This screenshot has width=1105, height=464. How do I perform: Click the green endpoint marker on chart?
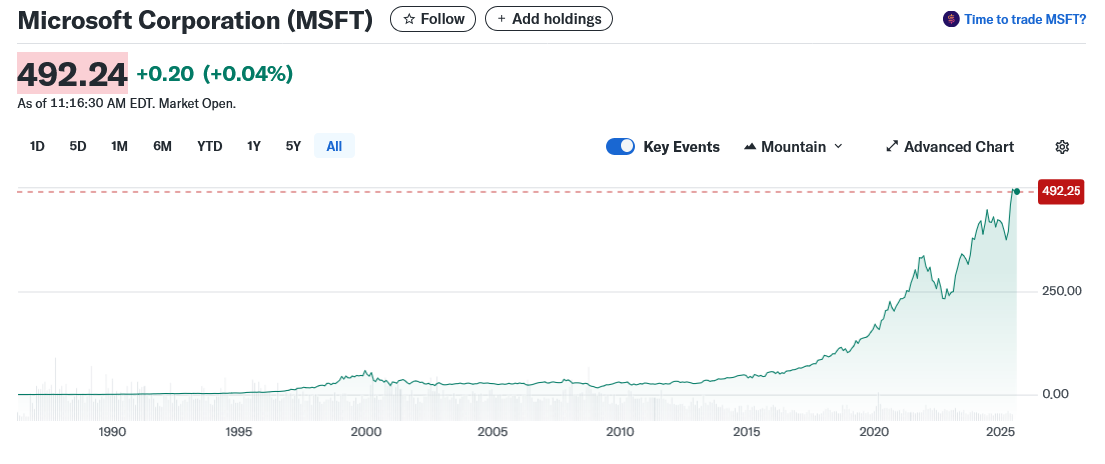[x=1016, y=191]
